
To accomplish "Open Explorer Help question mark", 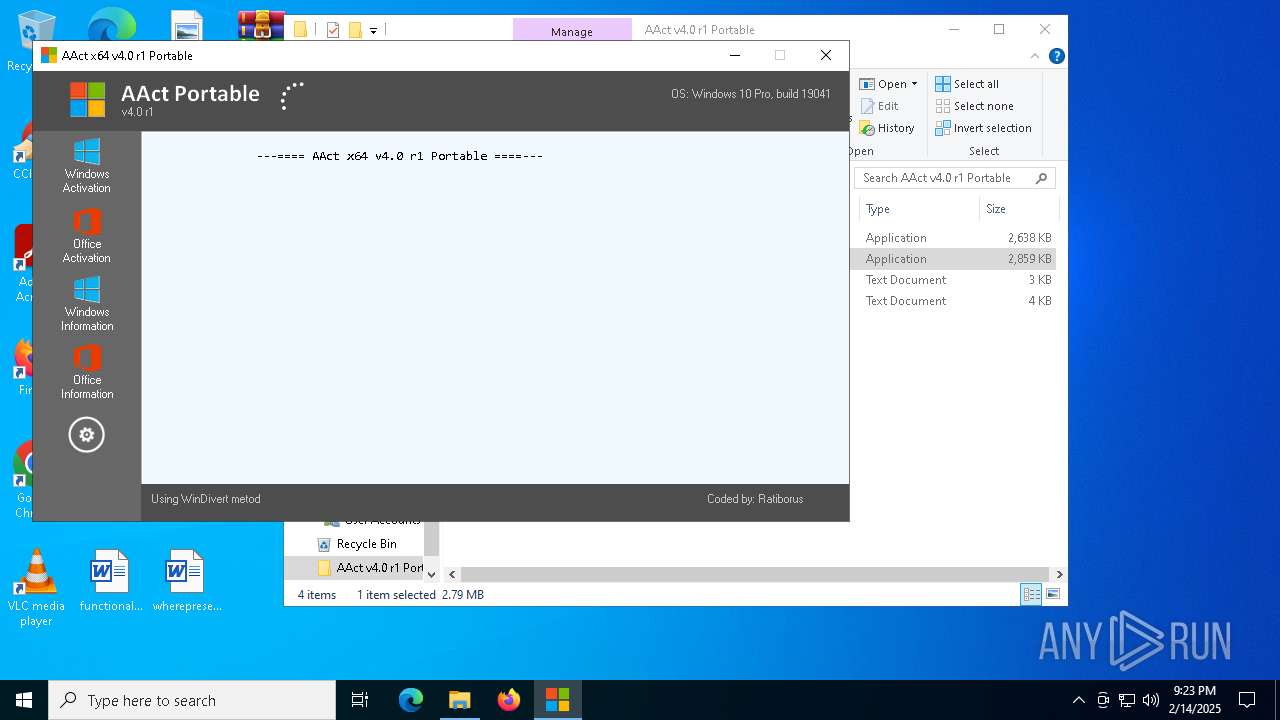I will click(x=1056, y=56).
